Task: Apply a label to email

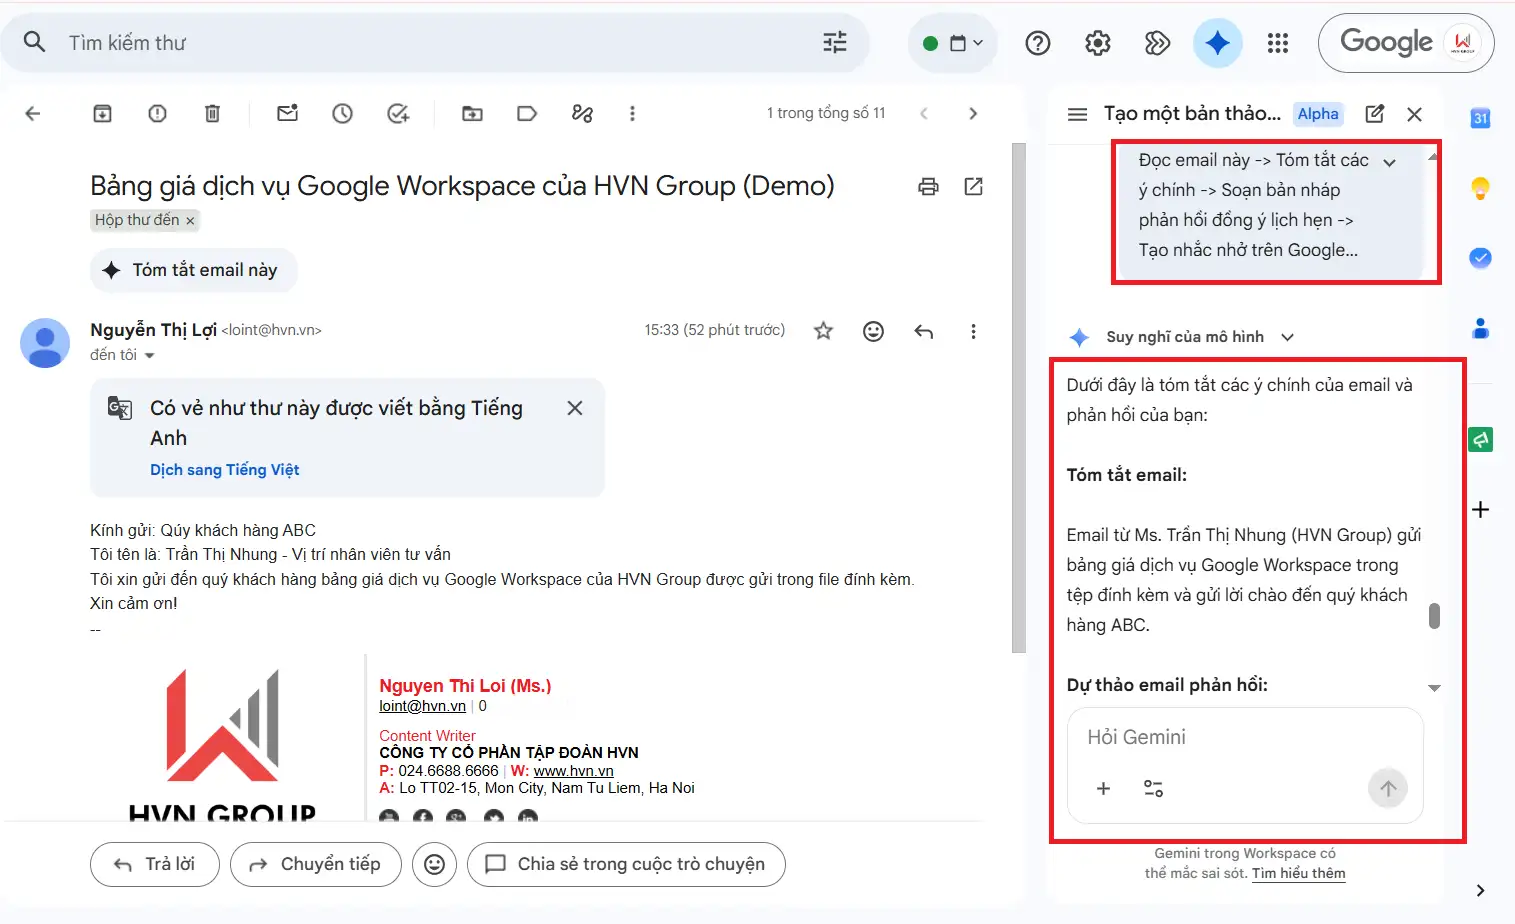Action: coord(527,114)
